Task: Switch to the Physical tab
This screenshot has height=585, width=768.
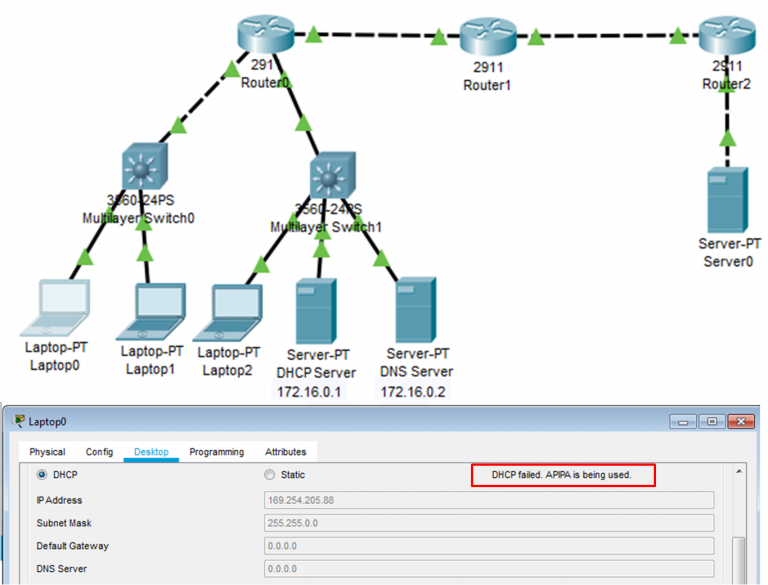Action: [47, 452]
